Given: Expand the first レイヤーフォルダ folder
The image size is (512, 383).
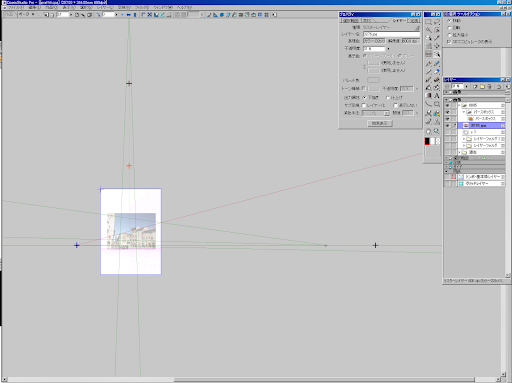Looking at the screenshot, I should (464, 139).
